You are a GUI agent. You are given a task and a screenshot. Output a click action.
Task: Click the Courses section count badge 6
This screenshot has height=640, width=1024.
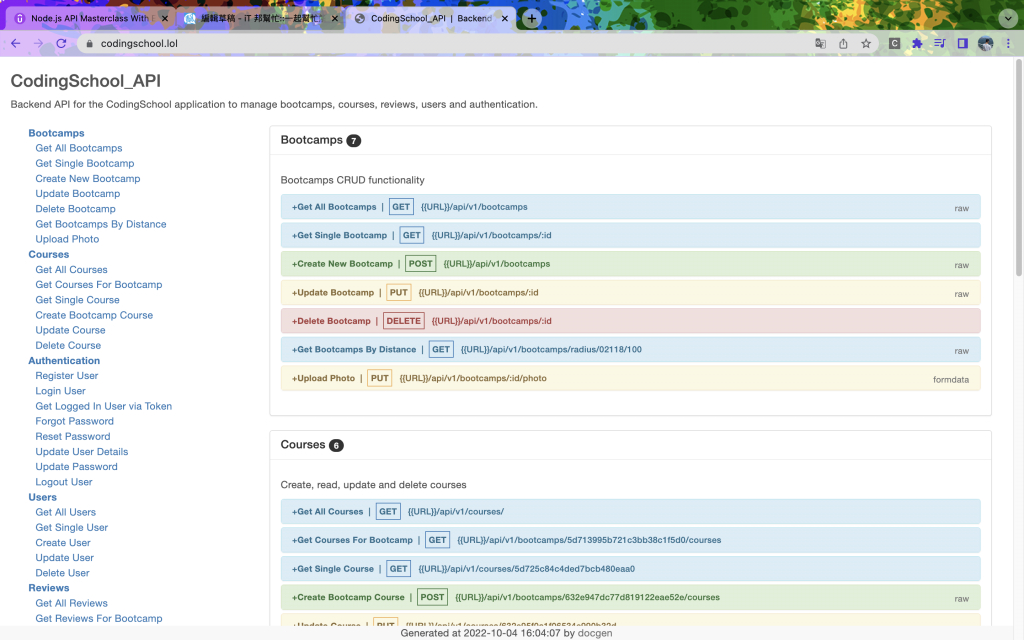coord(336,445)
